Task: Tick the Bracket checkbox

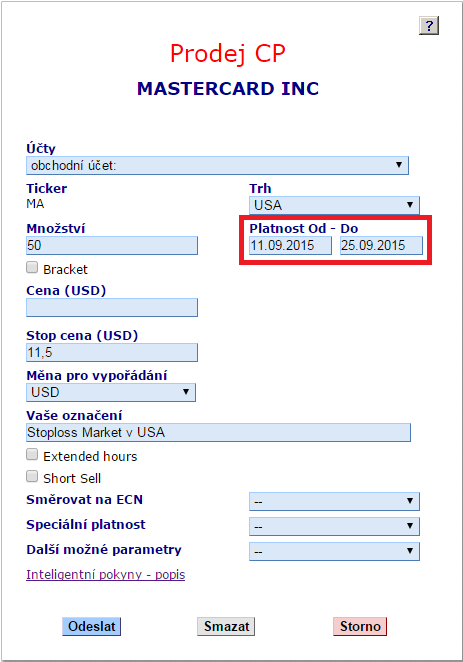Action: point(32,267)
